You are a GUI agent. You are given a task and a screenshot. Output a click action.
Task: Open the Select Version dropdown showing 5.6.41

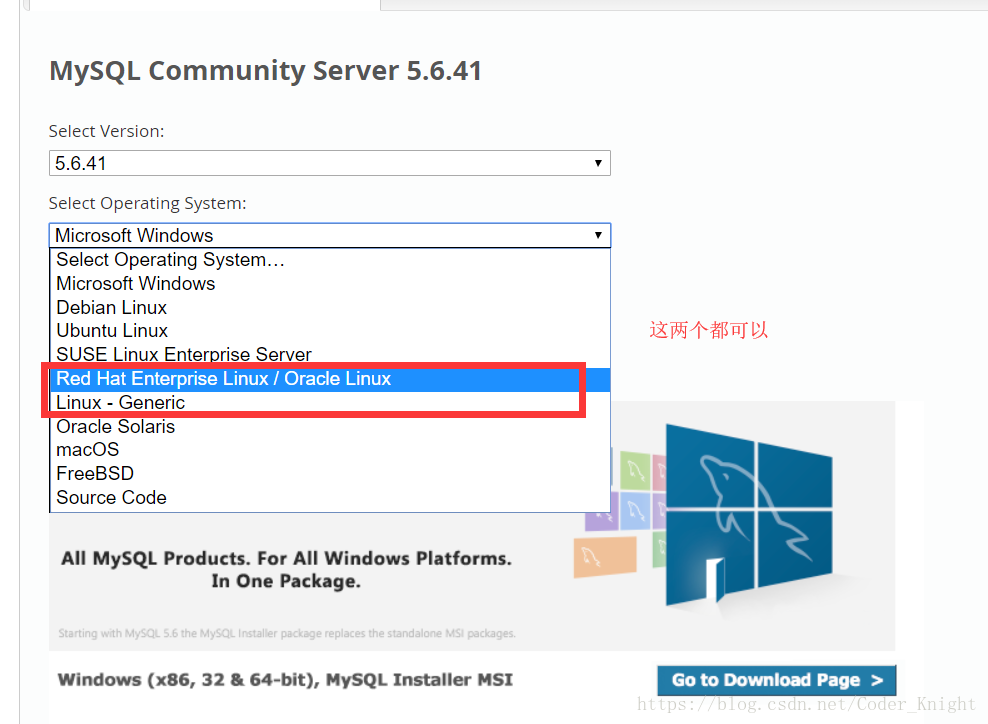point(330,163)
